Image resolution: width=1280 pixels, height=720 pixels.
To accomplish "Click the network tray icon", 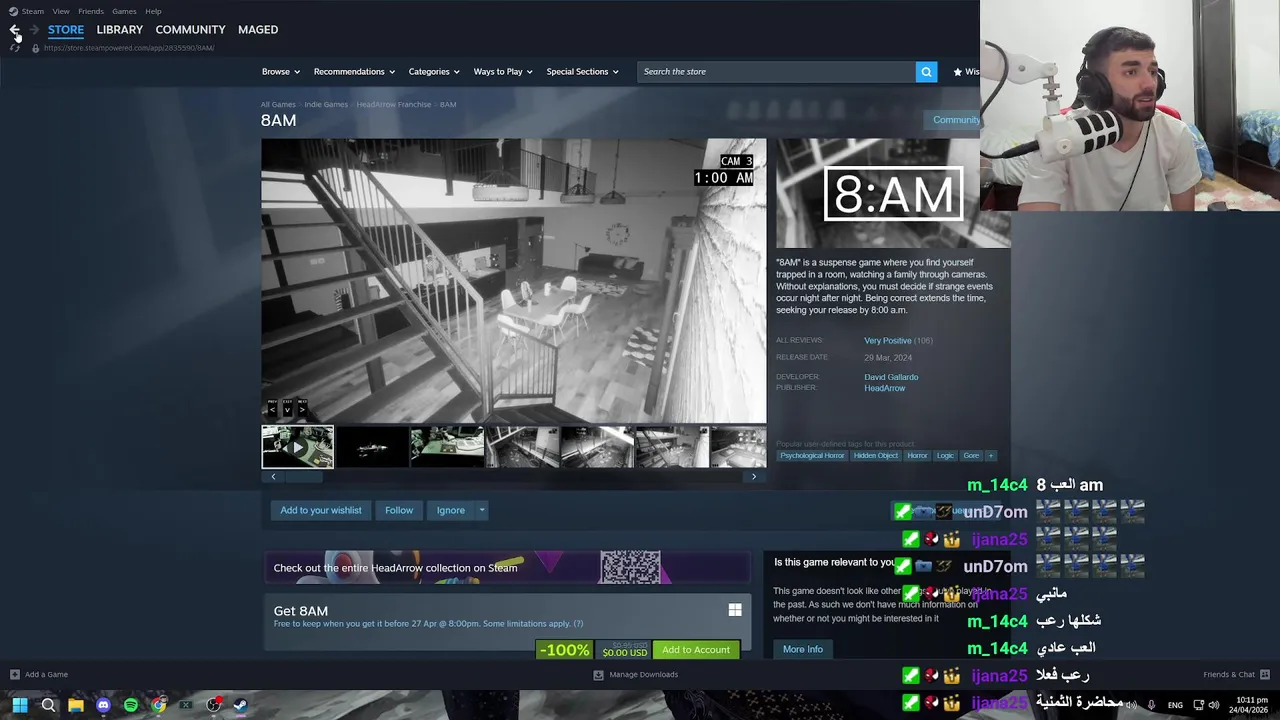I will [1197, 705].
